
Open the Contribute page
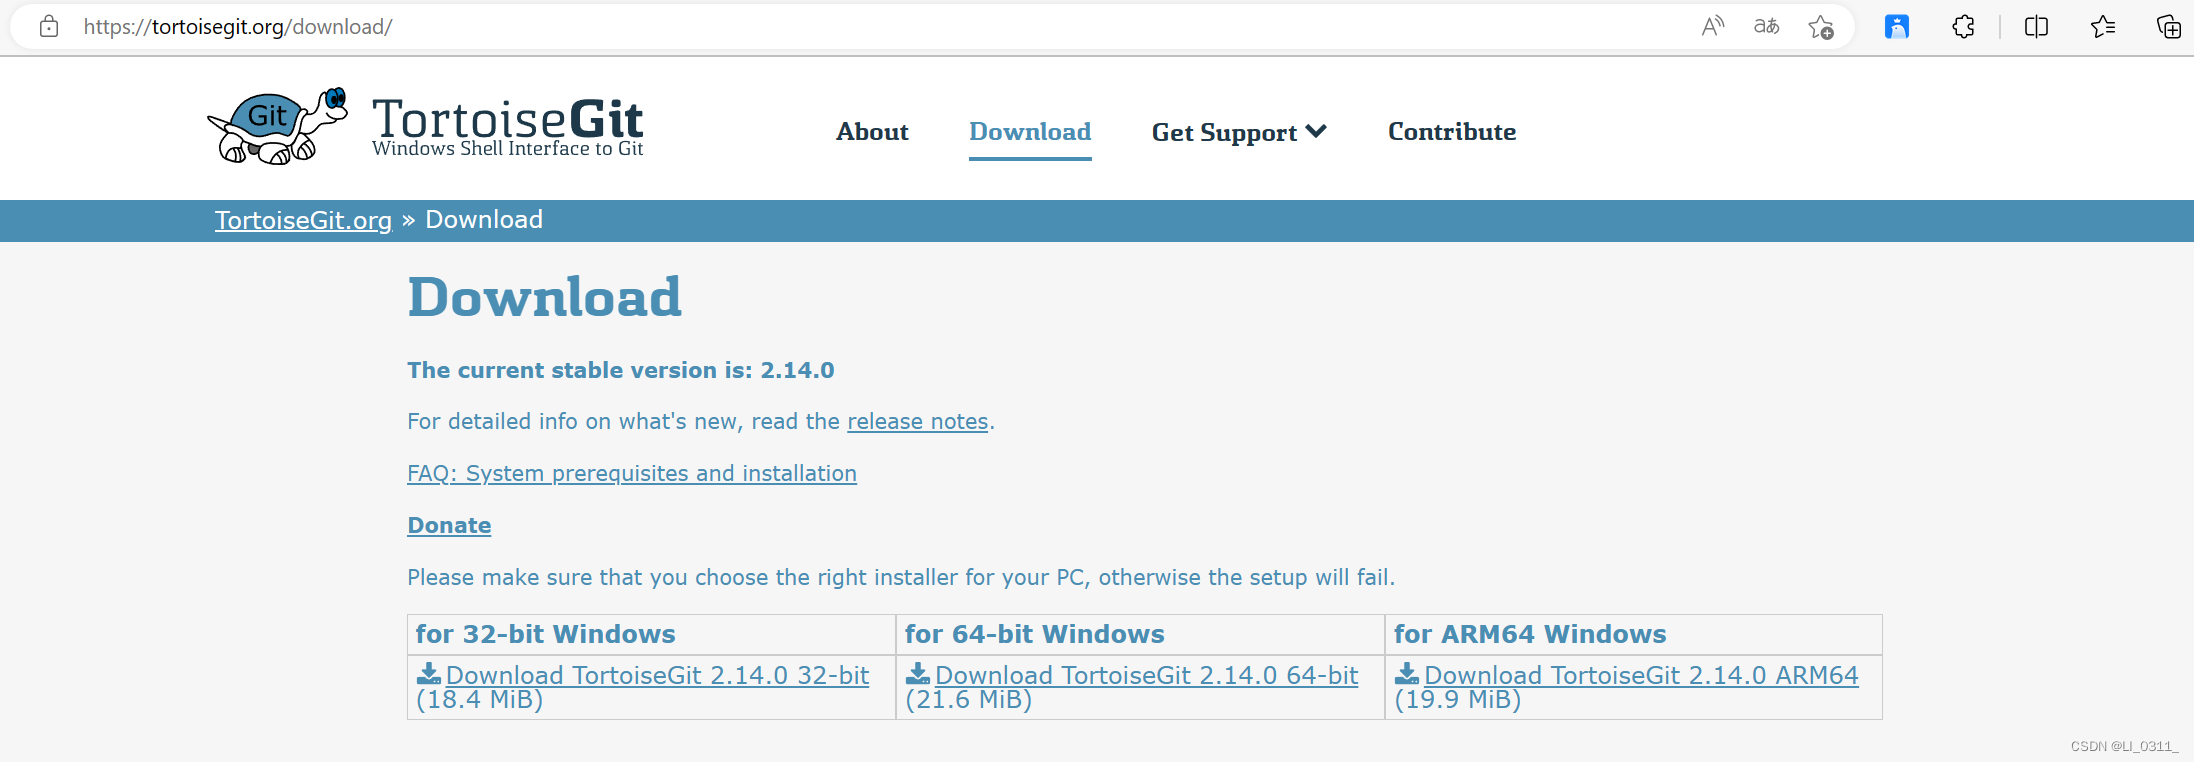[x=1452, y=132]
